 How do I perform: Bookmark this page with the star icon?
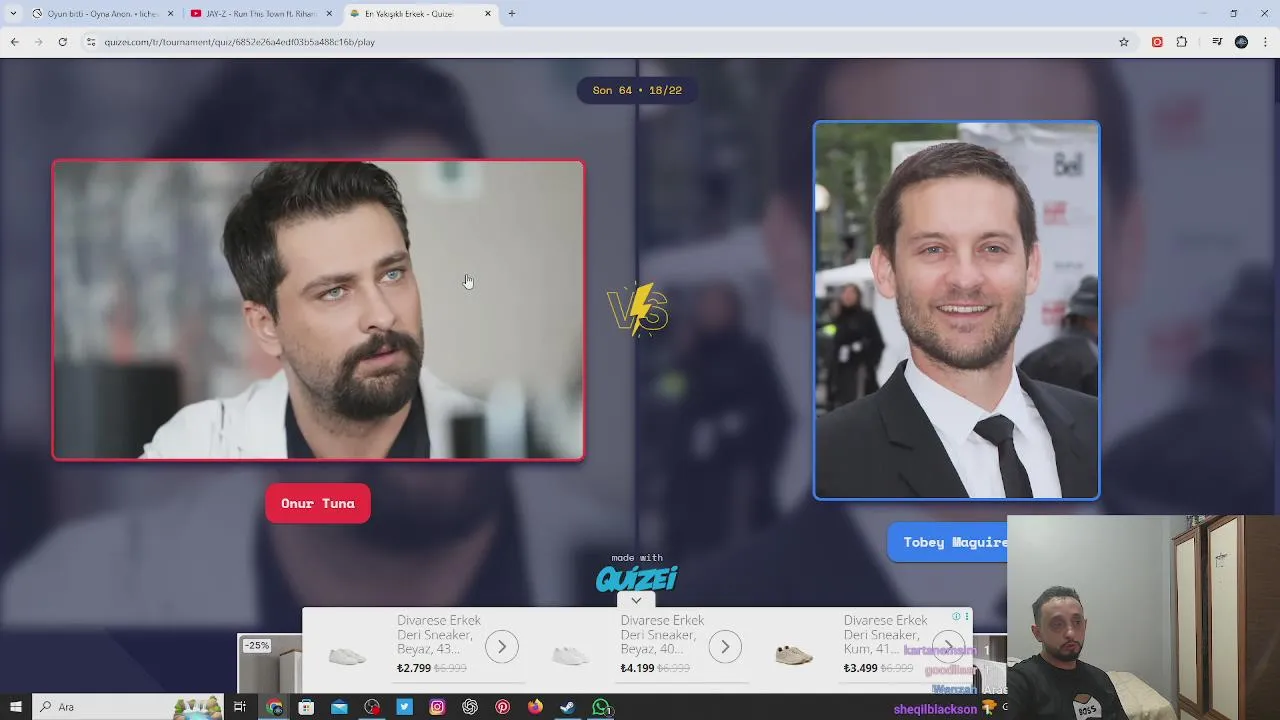1124,42
